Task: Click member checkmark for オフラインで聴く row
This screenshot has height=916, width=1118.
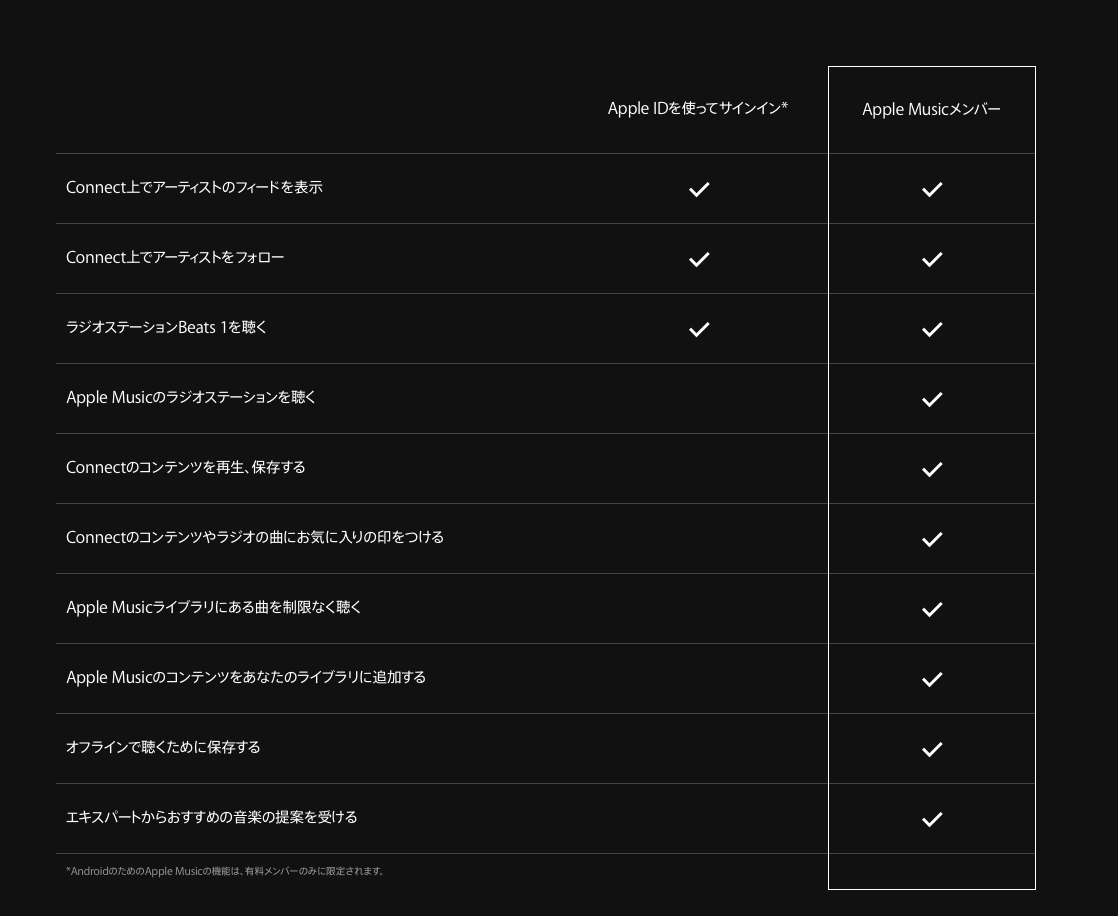Action: click(932, 749)
